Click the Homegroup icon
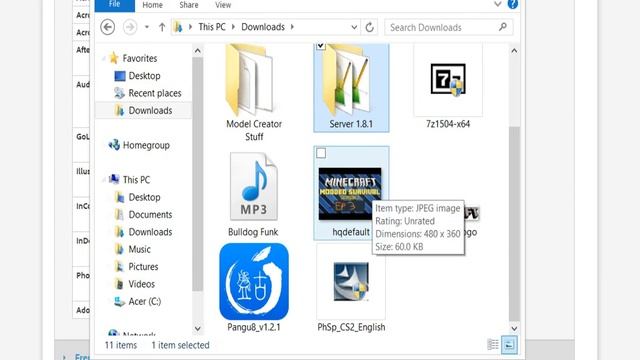The height and width of the screenshot is (360, 640). (x=114, y=145)
